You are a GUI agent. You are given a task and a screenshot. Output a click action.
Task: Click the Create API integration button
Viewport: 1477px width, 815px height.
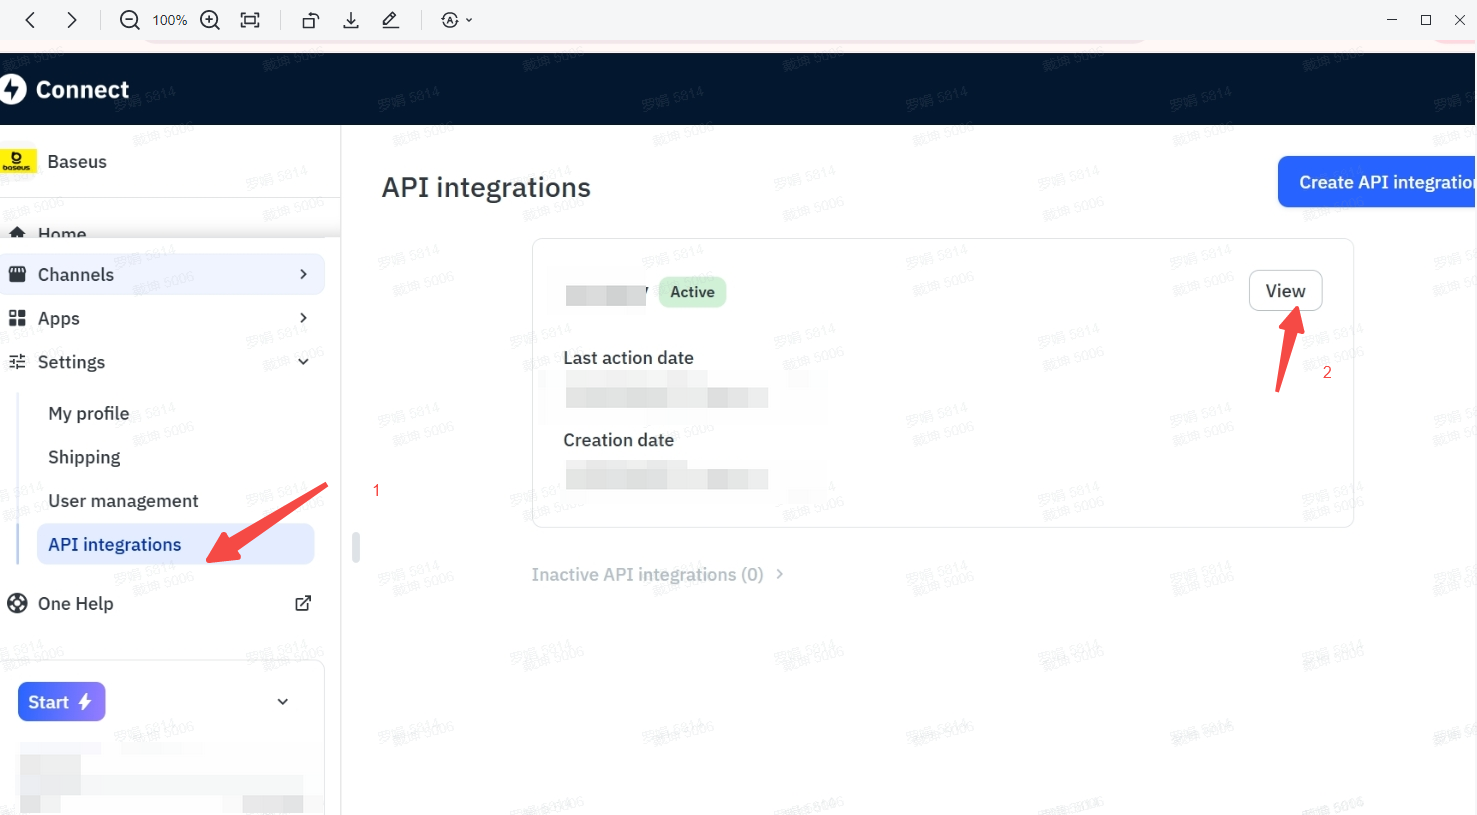[x=1378, y=182]
